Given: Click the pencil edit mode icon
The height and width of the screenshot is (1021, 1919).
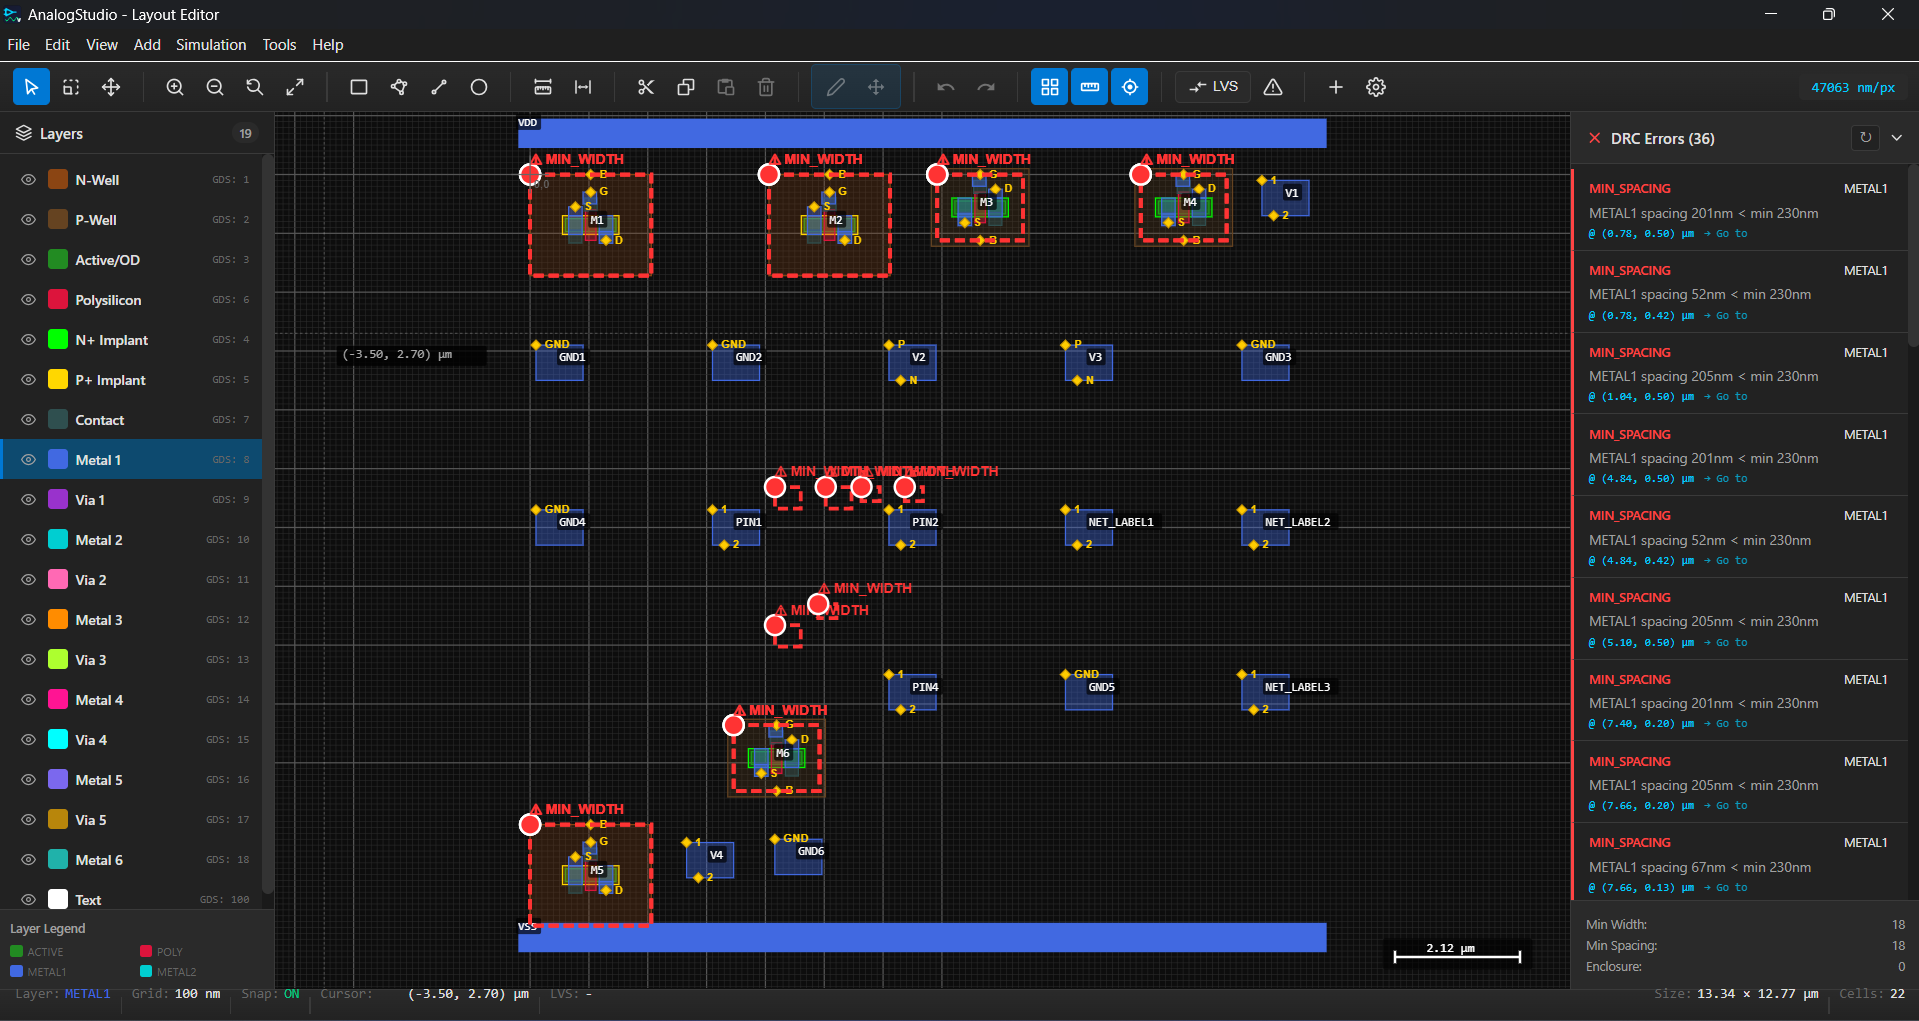Looking at the screenshot, I should point(836,87).
